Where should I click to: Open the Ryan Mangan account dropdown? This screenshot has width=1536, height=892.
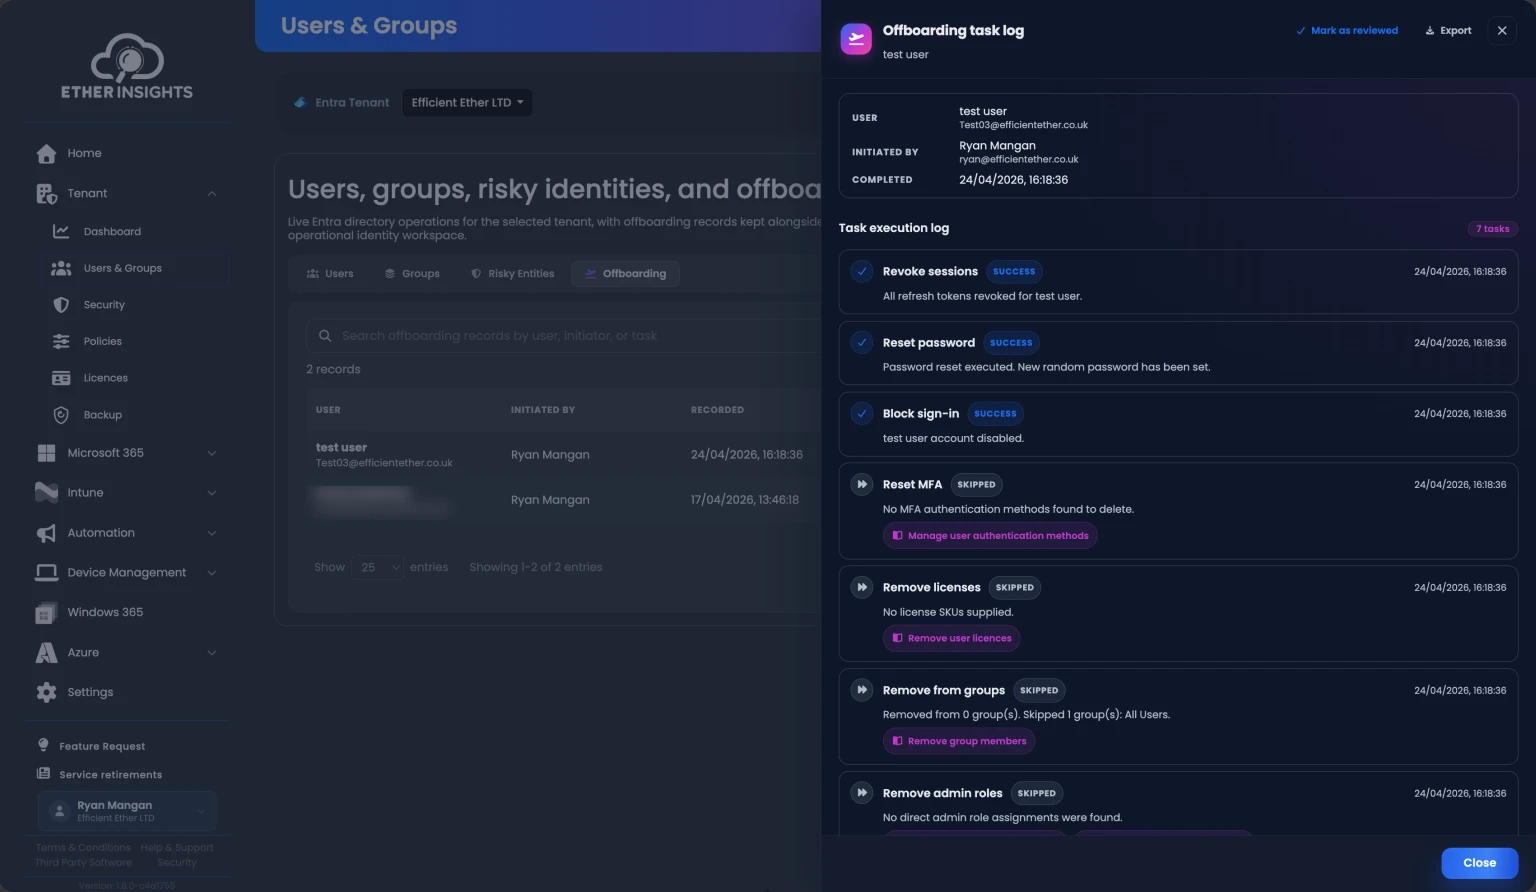[x=127, y=811]
